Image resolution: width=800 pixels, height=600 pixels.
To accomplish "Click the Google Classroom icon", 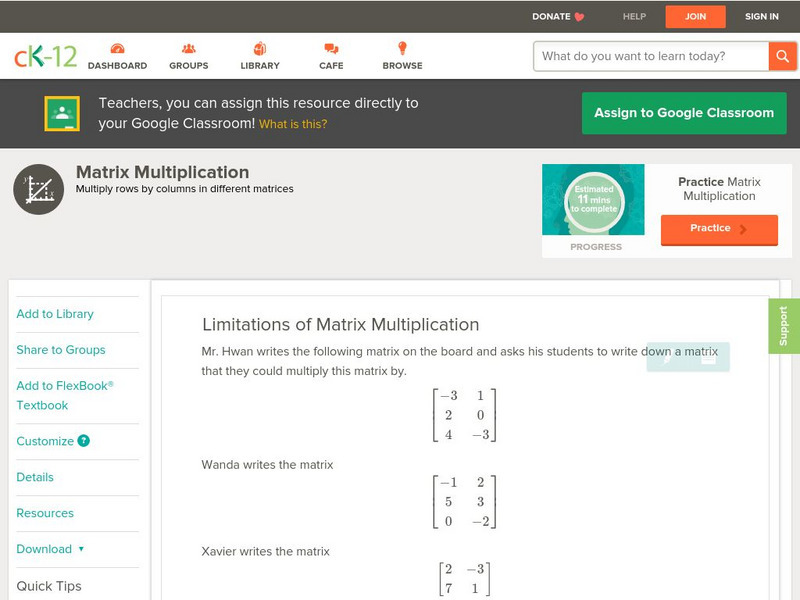I will pyautogui.click(x=62, y=113).
